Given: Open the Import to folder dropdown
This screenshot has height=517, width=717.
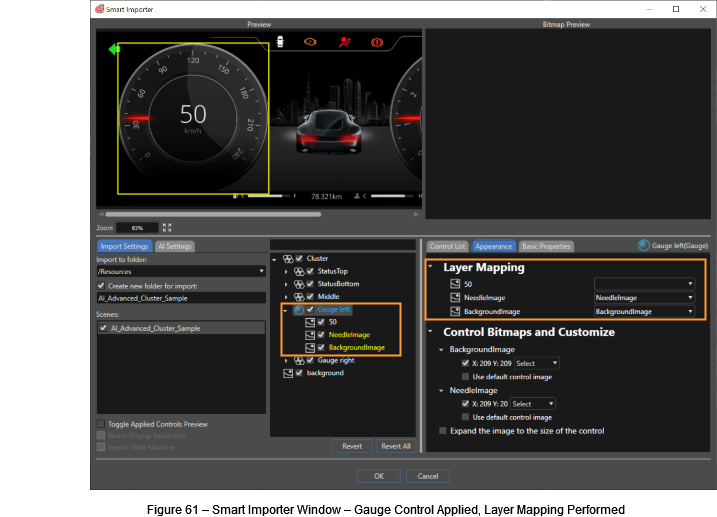Looking at the screenshot, I should pyautogui.click(x=181, y=271).
